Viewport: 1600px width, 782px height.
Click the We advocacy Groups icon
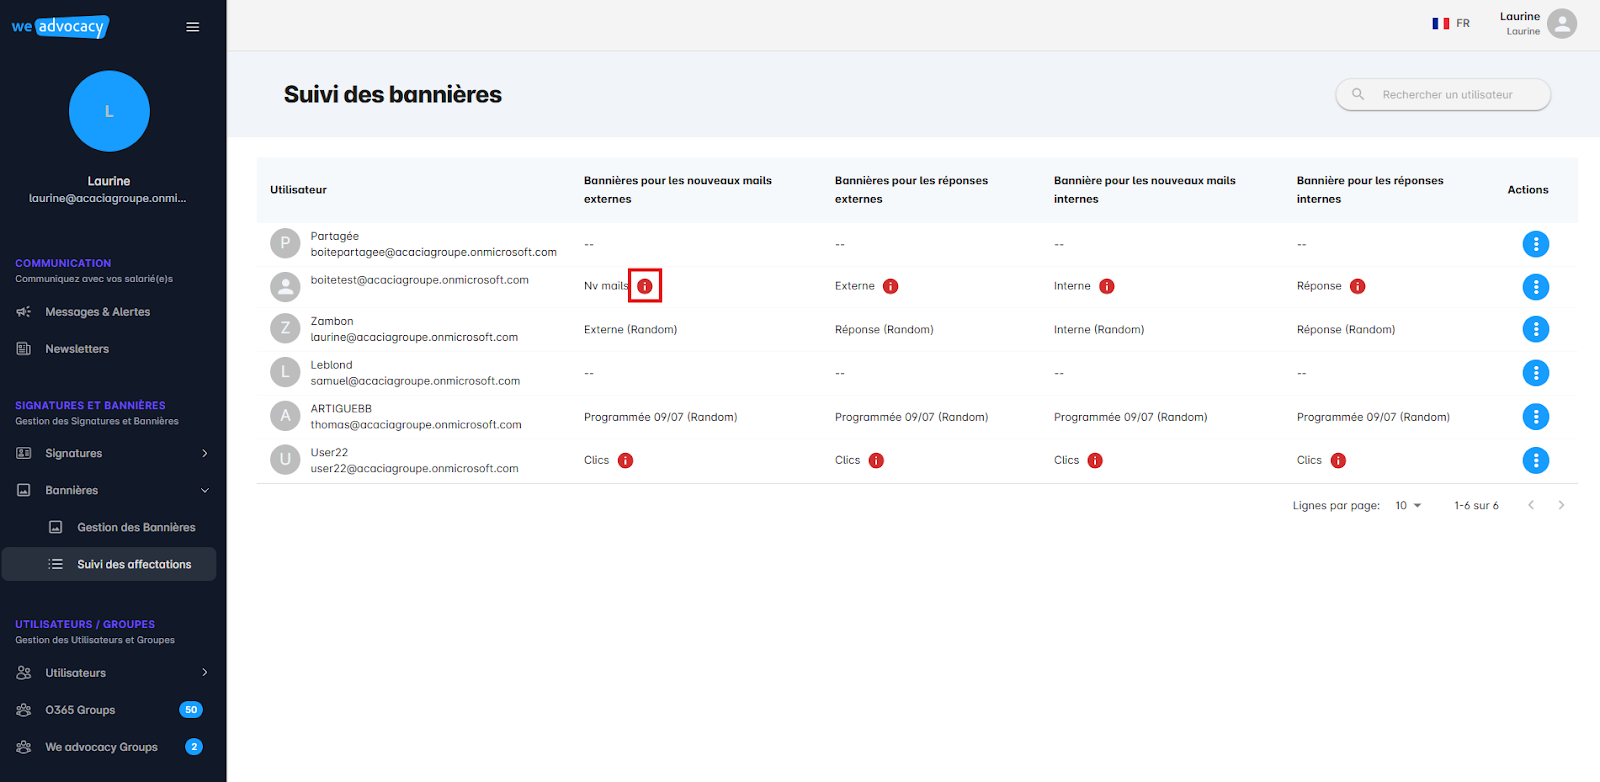click(x=24, y=747)
